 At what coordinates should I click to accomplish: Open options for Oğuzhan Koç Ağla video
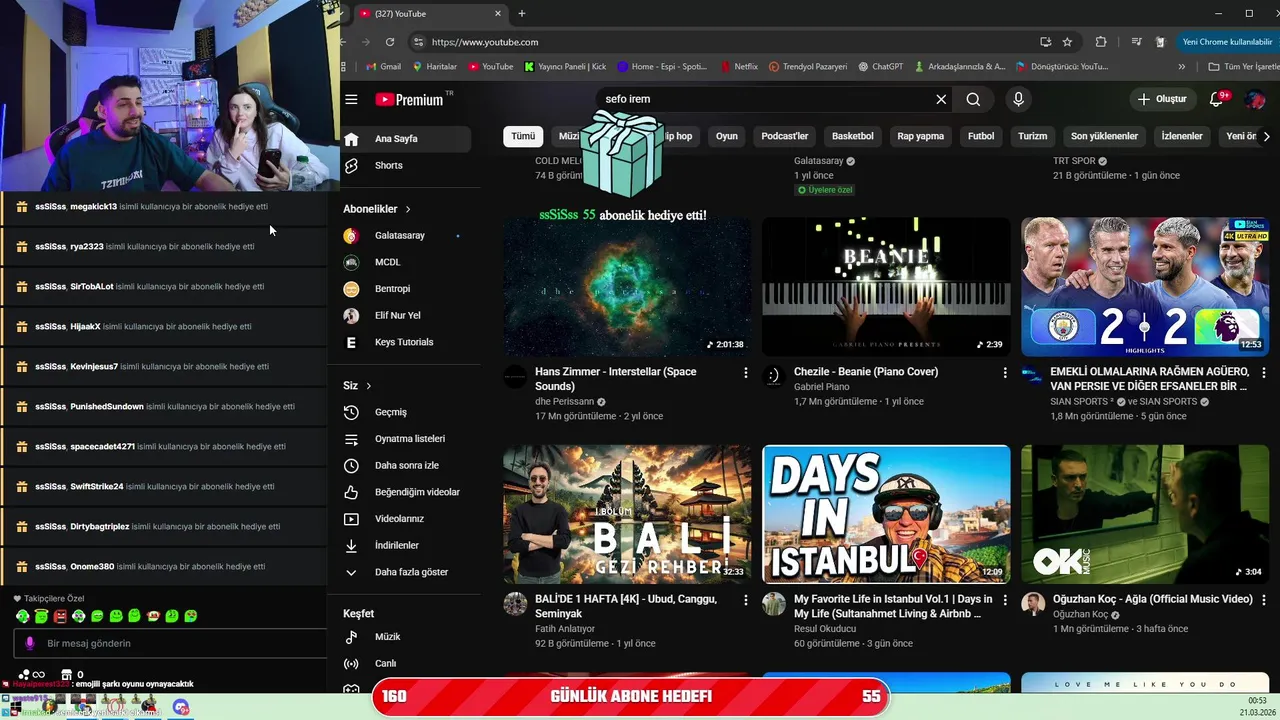tap(1264, 600)
